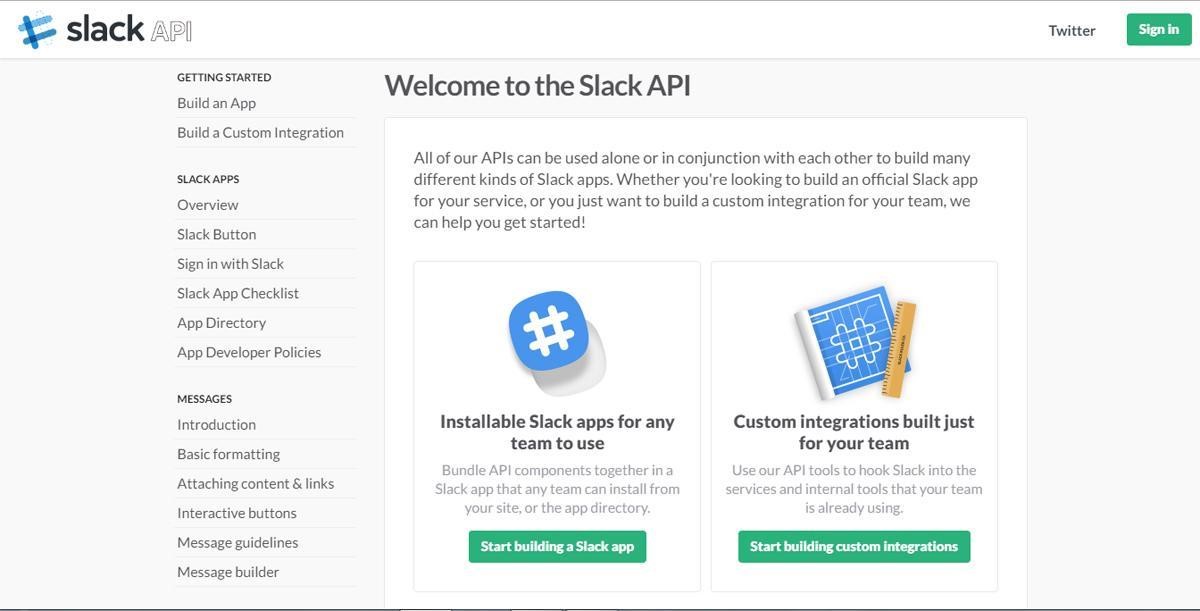Screen dimensions: 1200x611
Task: Open Interactive buttons page
Action: coord(237,512)
